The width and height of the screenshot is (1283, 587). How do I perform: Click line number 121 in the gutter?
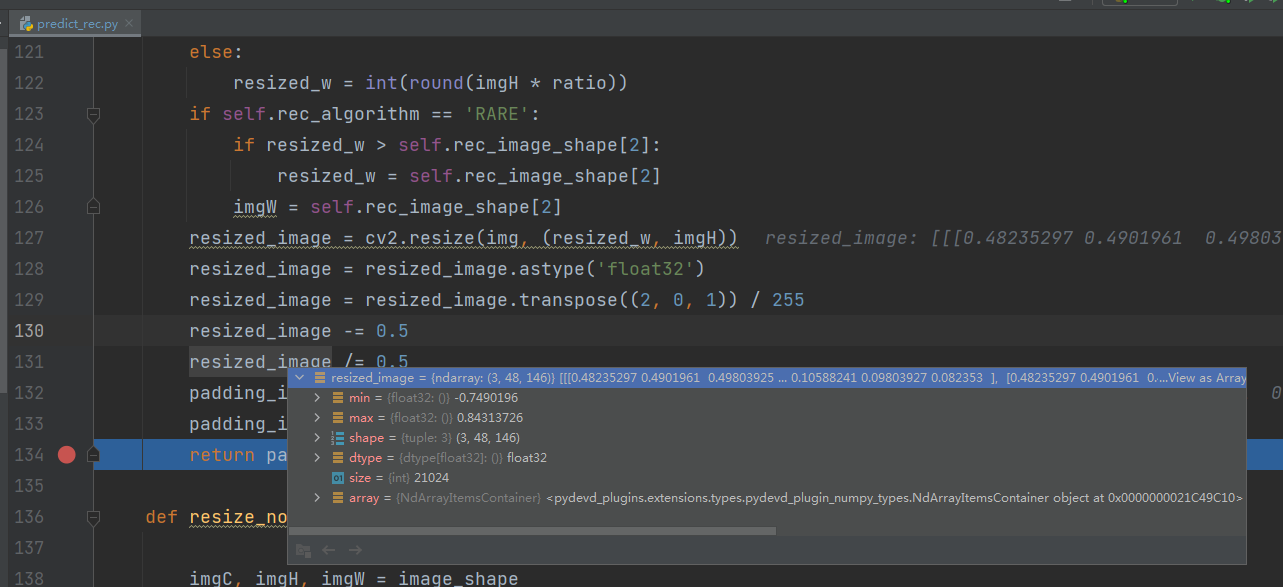click(28, 52)
